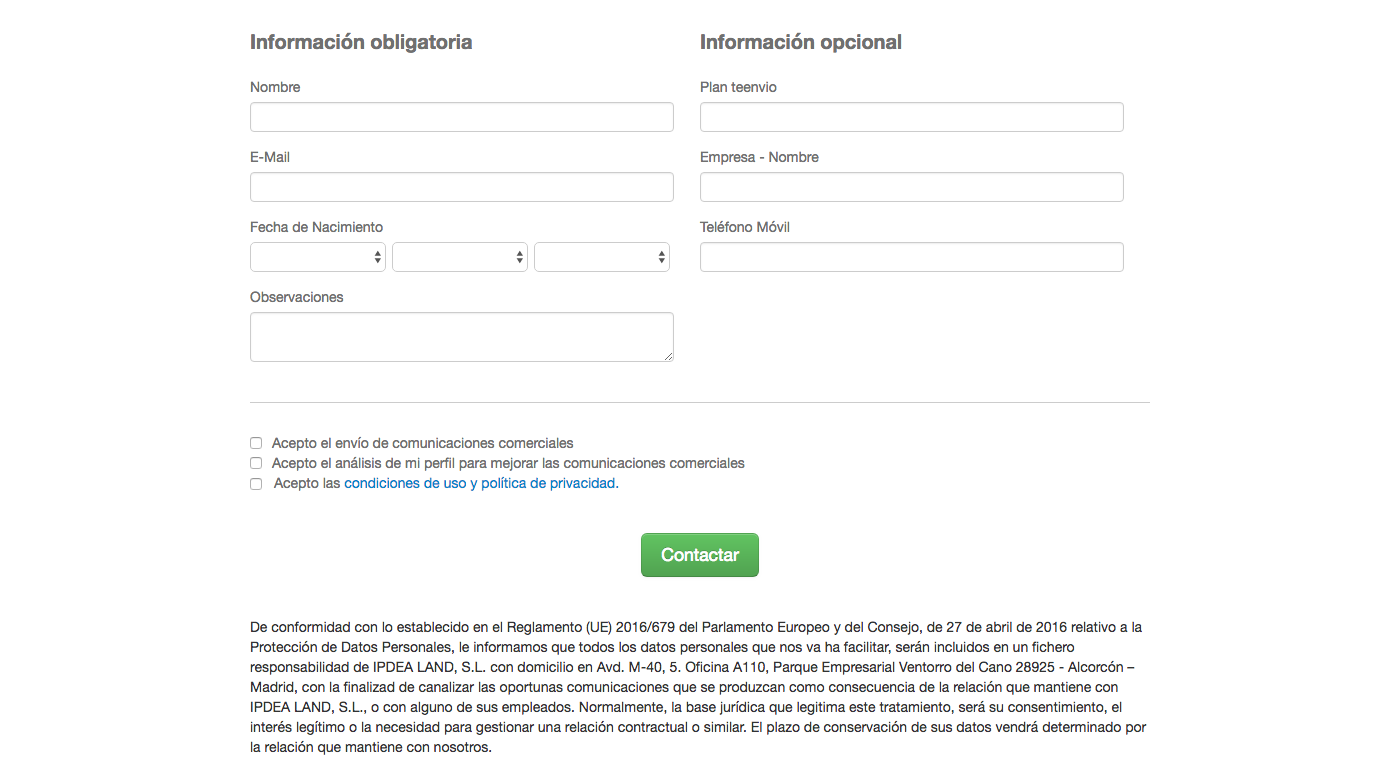The width and height of the screenshot is (1400, 778).
Task: Enable envío de comunicaciones comerciales checkbox
Action: (256, 443)
